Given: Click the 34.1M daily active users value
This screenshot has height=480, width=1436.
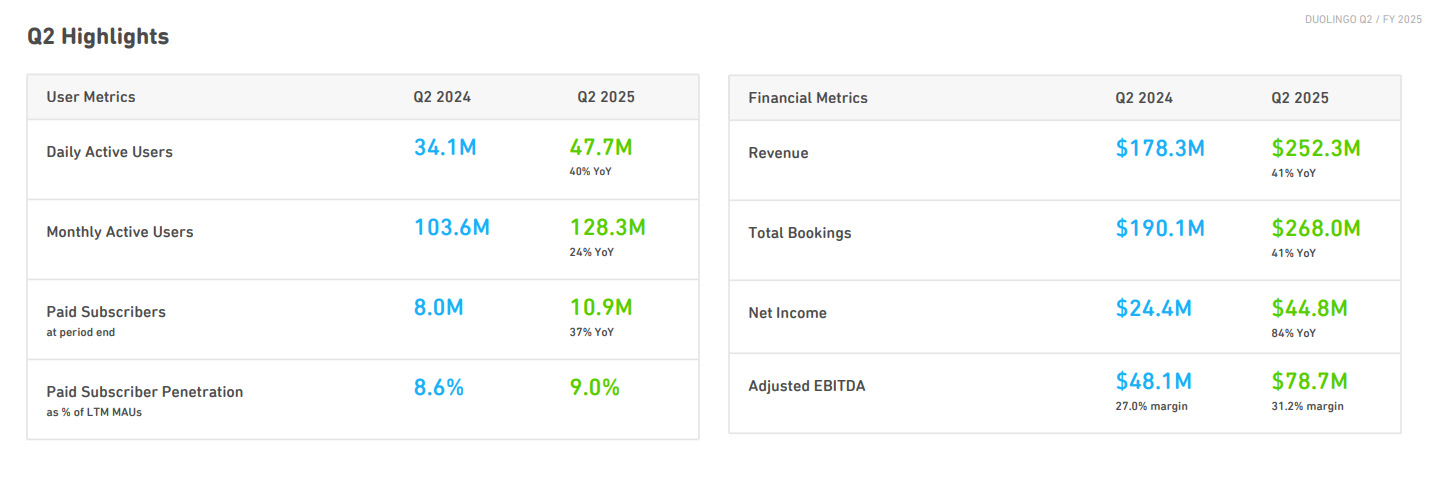Looking at the screenshot, I should coord(445,148).
